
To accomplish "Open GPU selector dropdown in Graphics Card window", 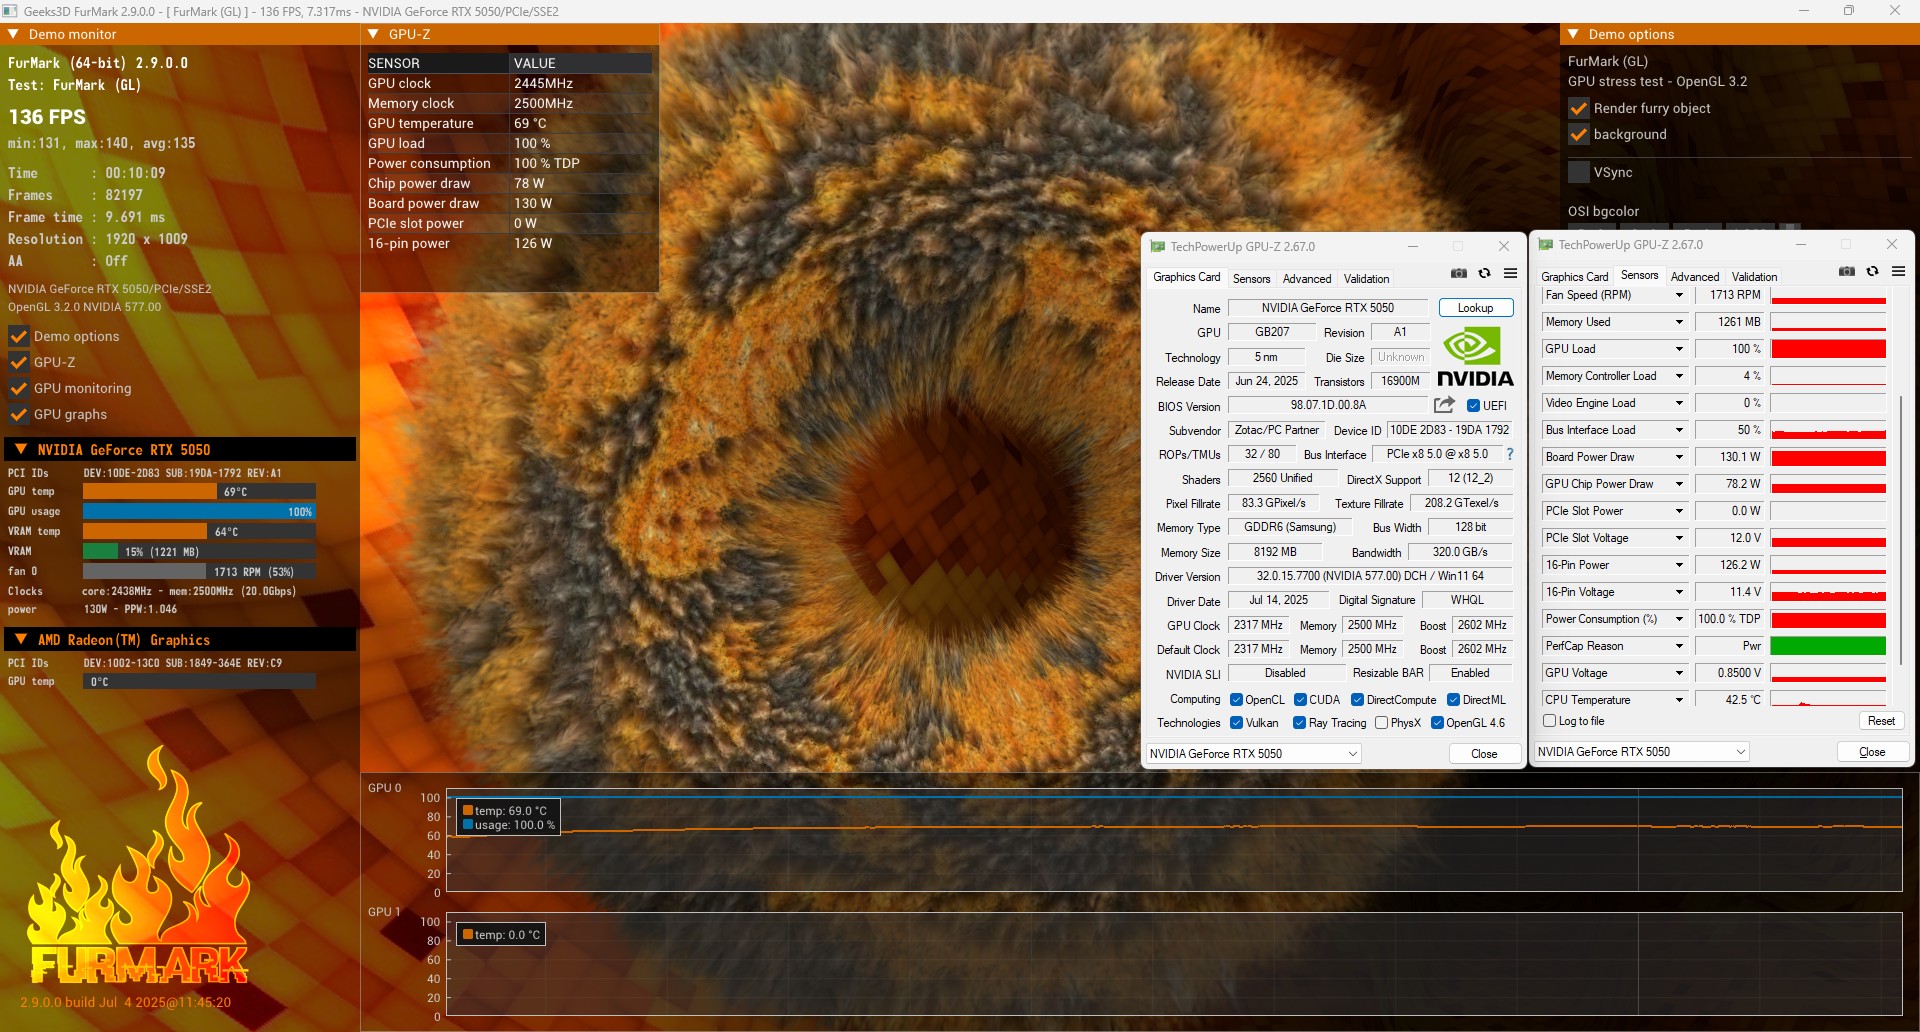I will point(1253,753).
